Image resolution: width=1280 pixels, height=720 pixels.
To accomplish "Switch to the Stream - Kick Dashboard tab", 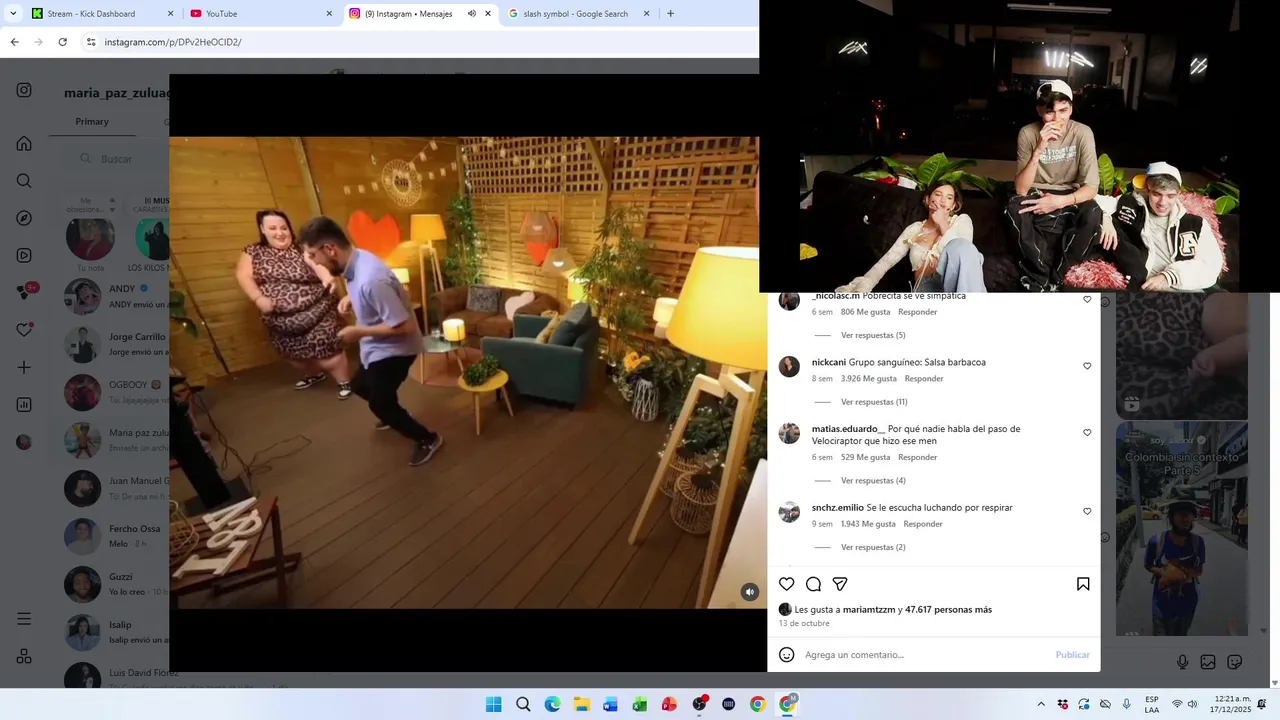I will 102,14.
